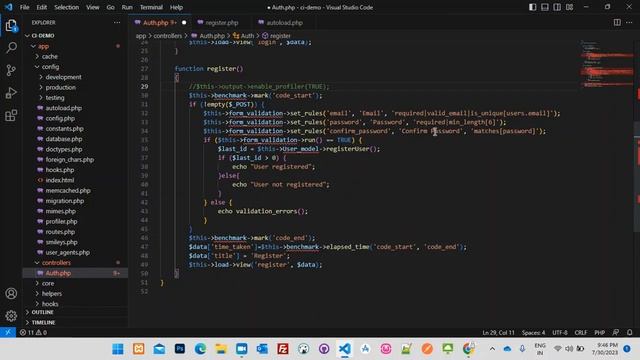Viewport: 640px width, 360px height.
Task: Toggle the bottom panel layout icon
Action: click(x=544, y=7)
